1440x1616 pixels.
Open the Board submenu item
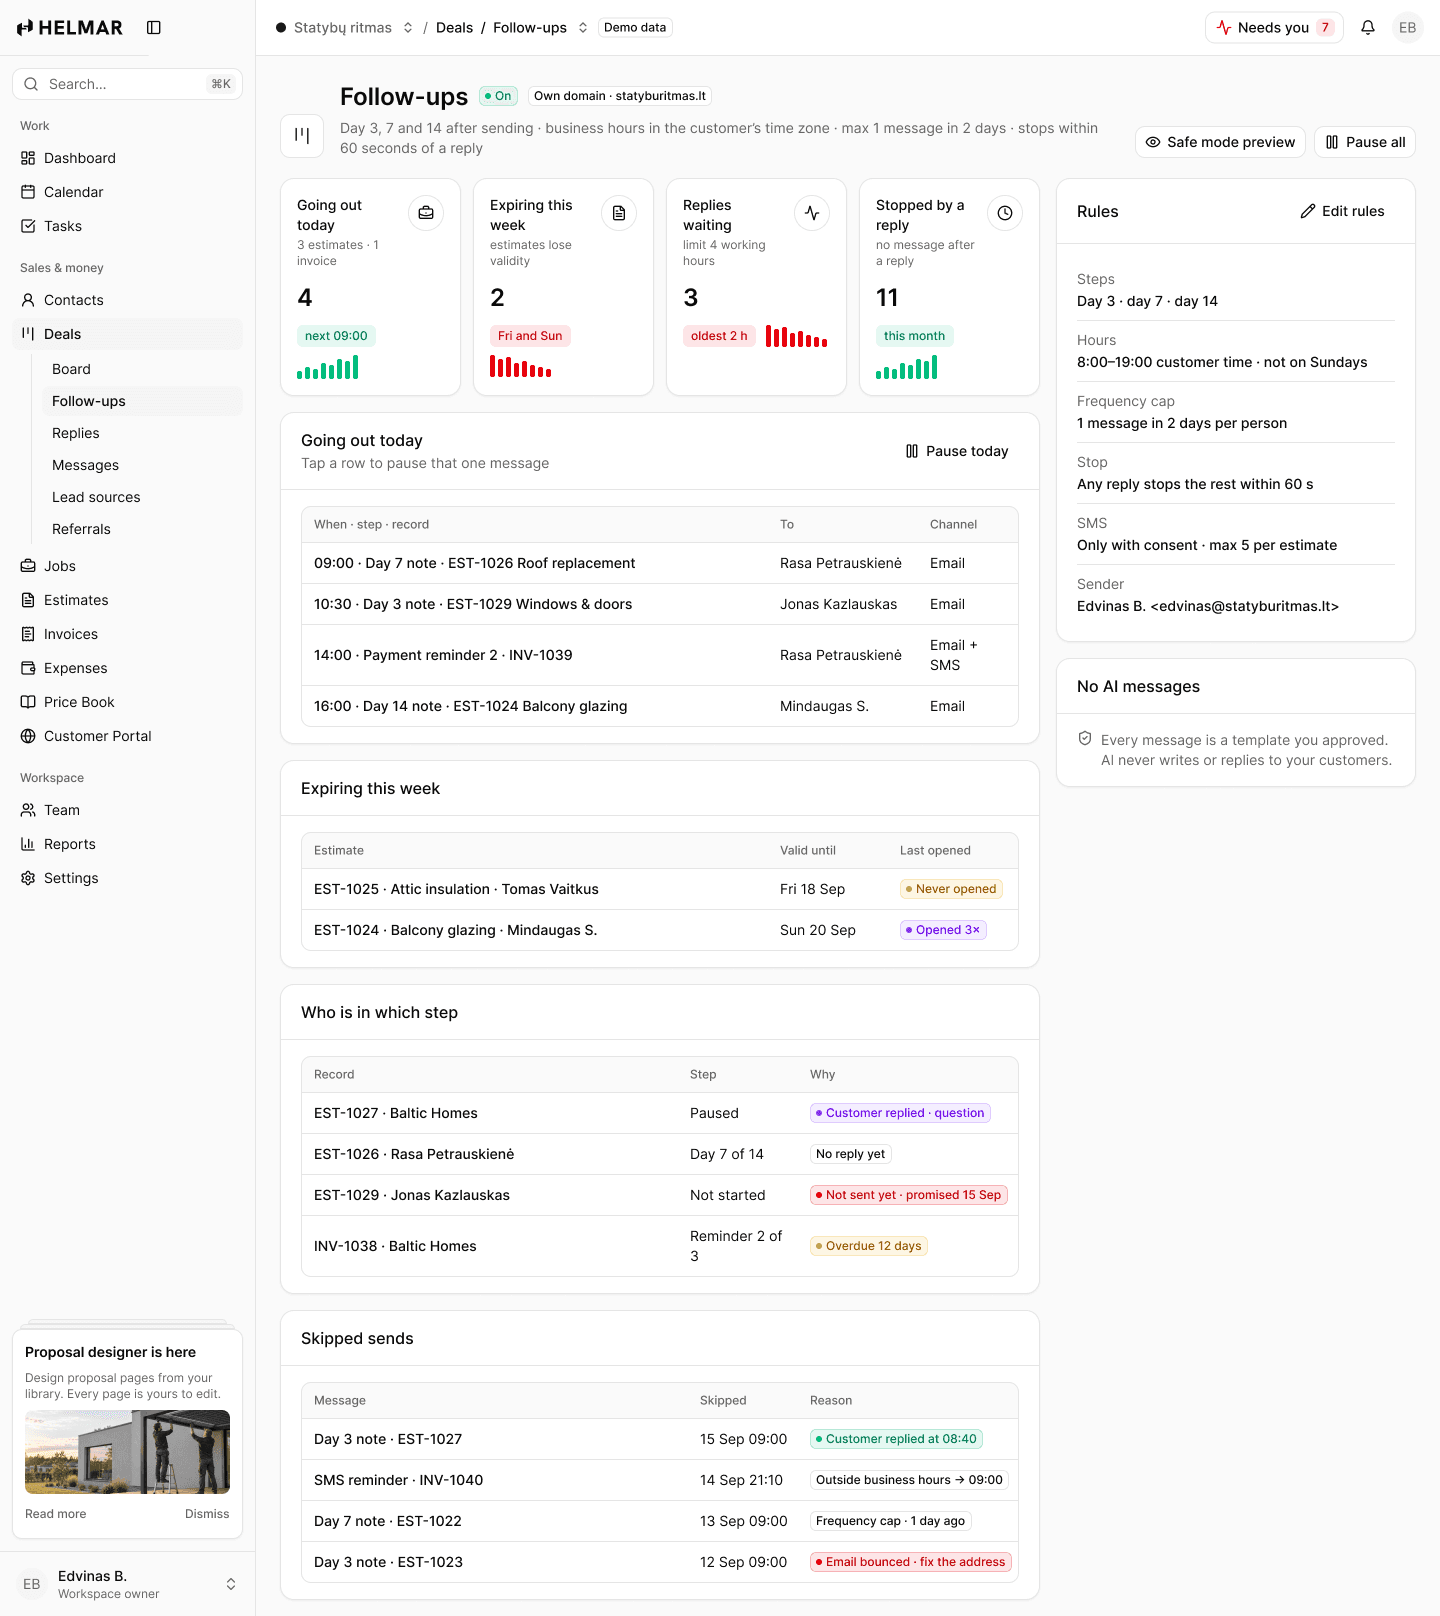tap(141, 369)
